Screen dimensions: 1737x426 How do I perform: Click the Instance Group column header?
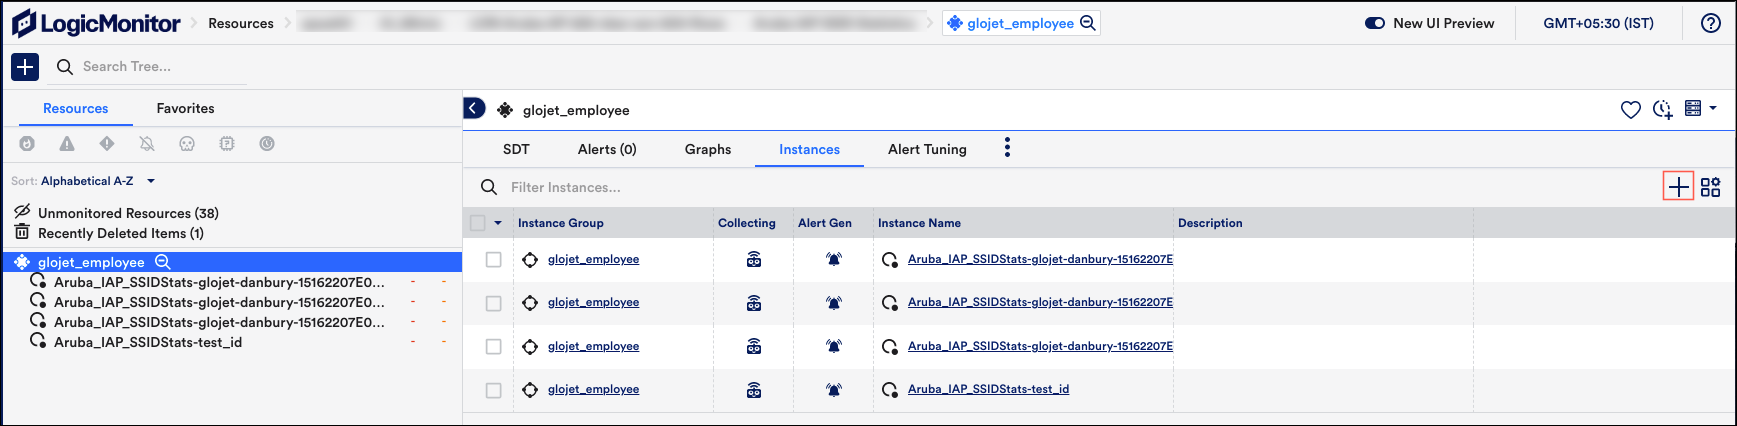[560, 223]
